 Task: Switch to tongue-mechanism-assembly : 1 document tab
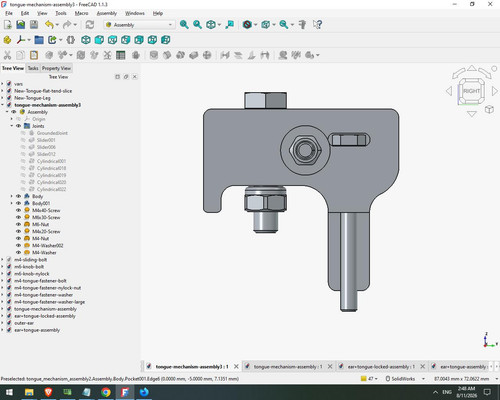[x=288, y=367]
